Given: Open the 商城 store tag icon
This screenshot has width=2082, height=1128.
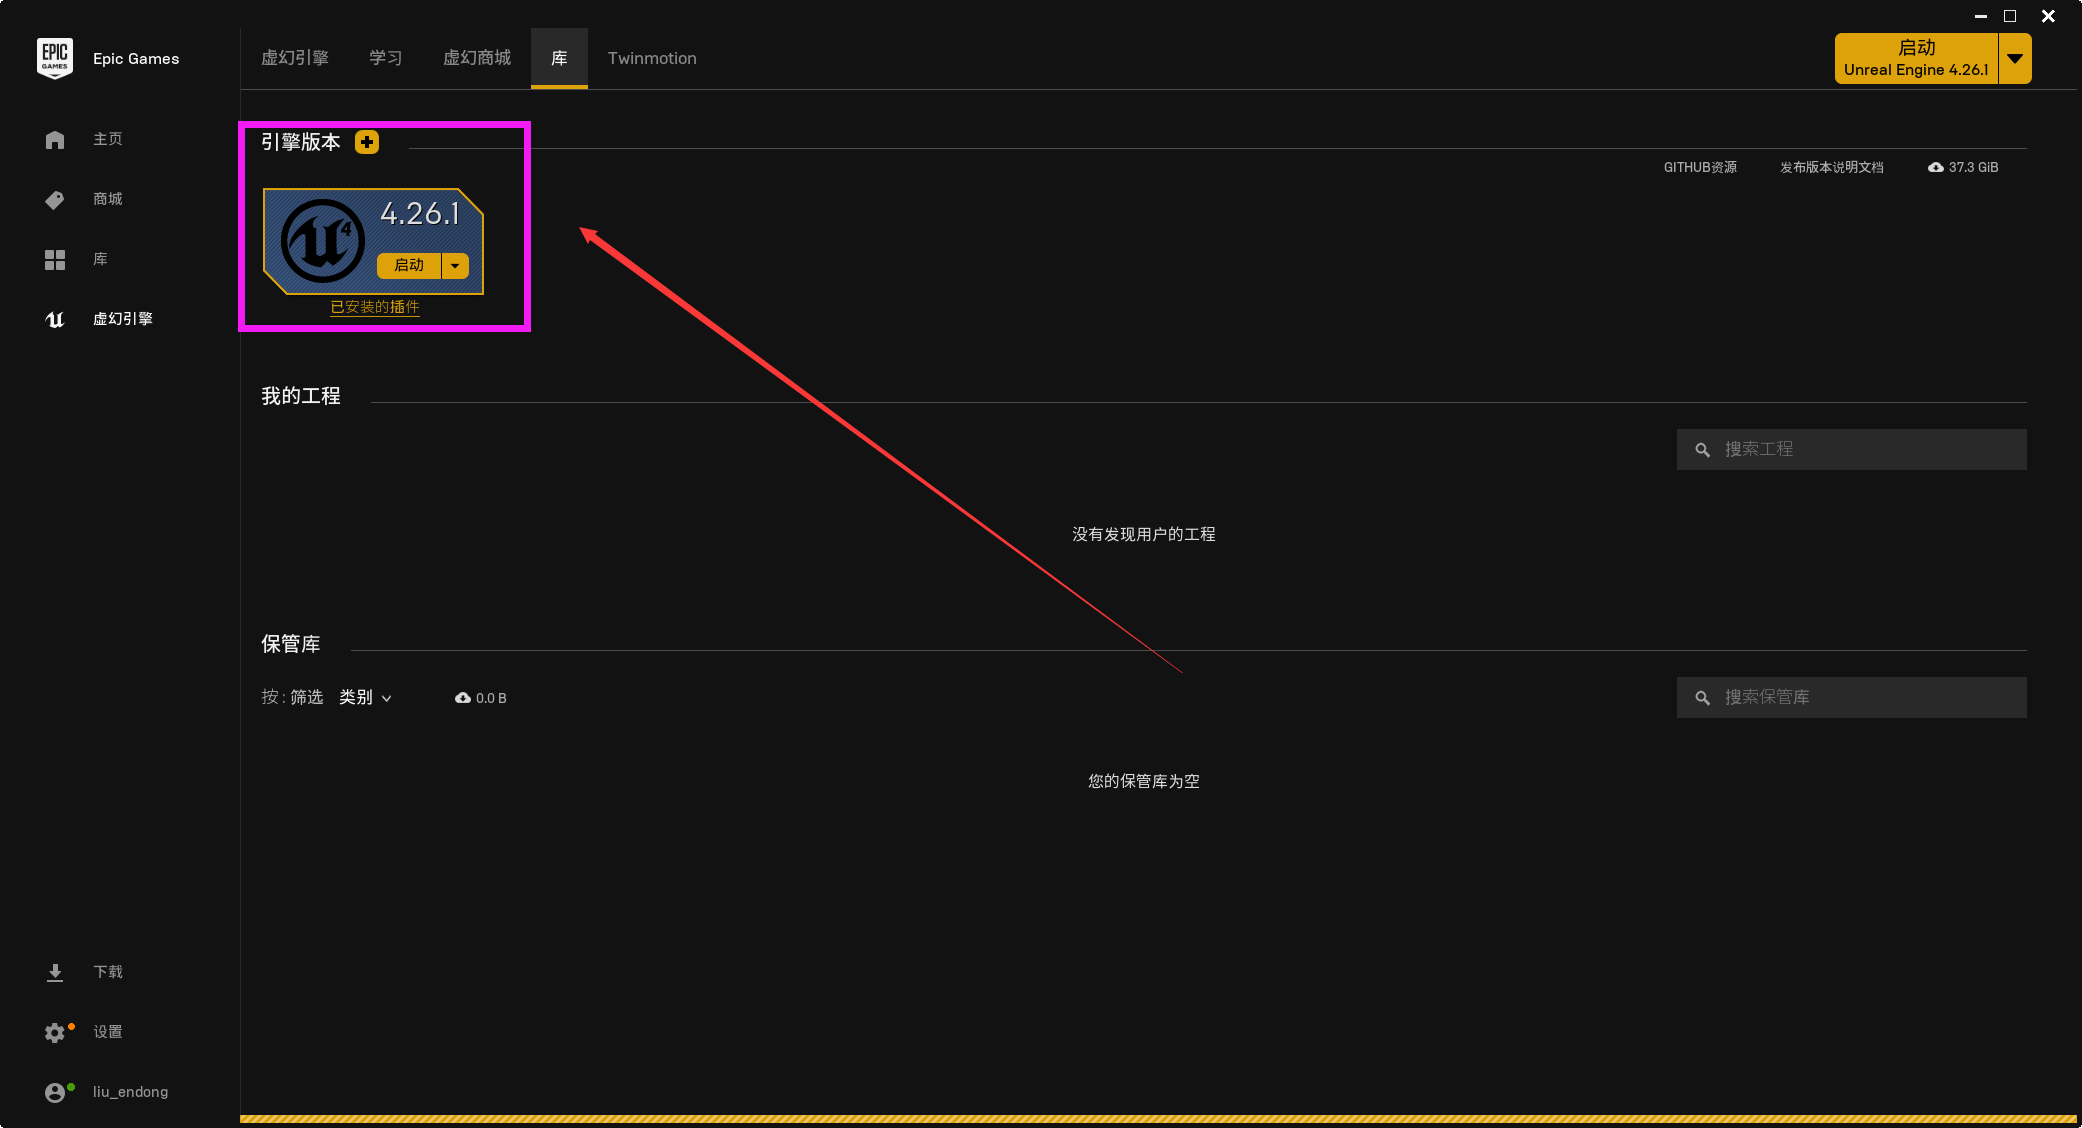Looking at the screenshot, I should pyautogui.click(x=55, y=200).
